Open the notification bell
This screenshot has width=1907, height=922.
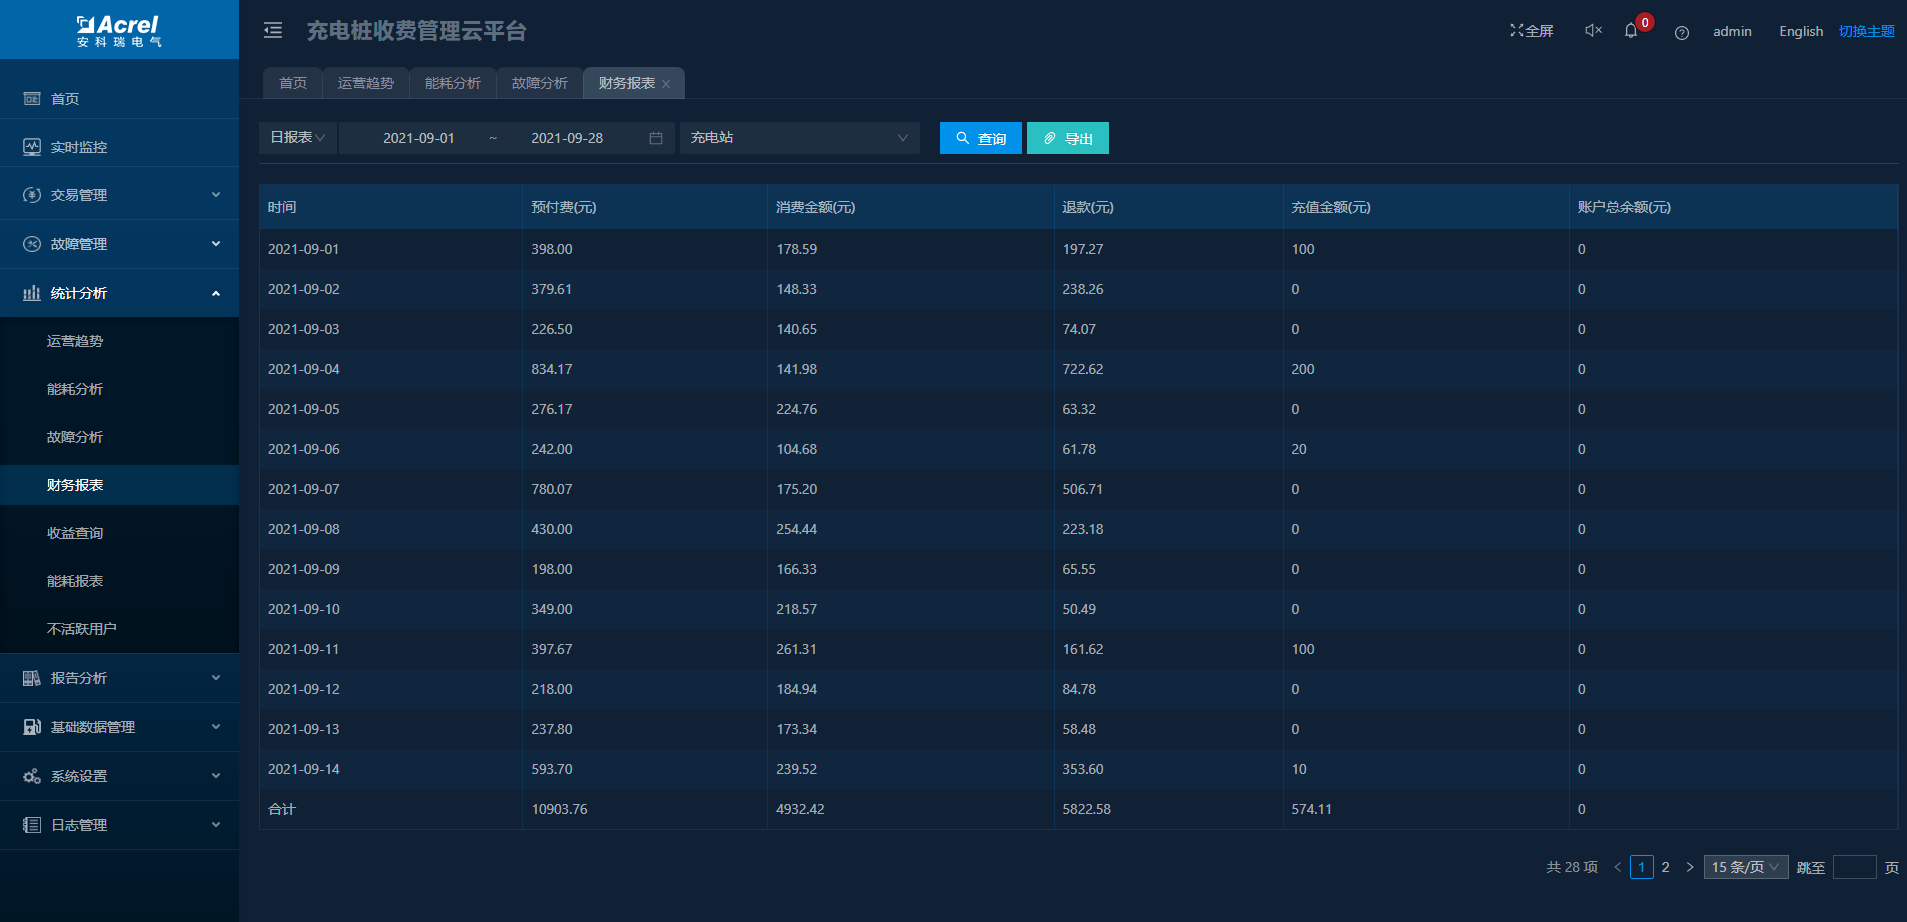pyautogui.click(x=1631, y=31)
